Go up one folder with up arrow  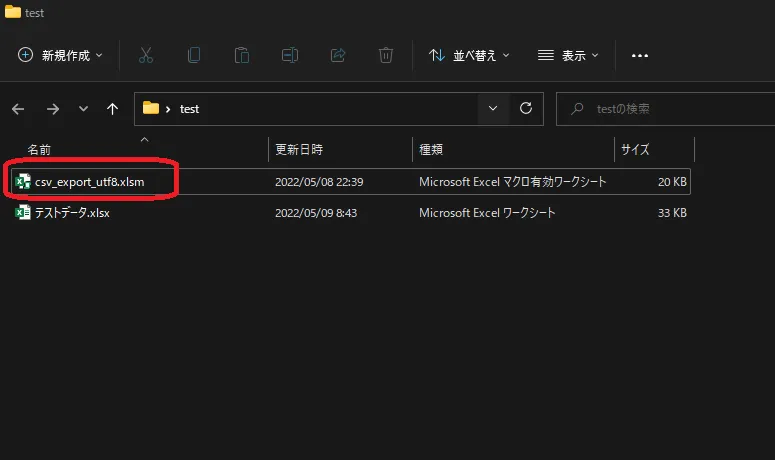tap(113, 108)
